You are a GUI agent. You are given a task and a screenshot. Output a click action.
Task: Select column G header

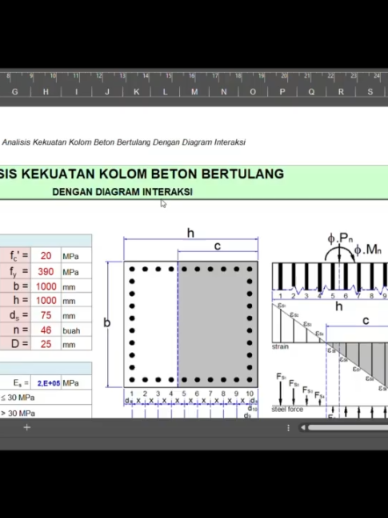pos(15,92)
